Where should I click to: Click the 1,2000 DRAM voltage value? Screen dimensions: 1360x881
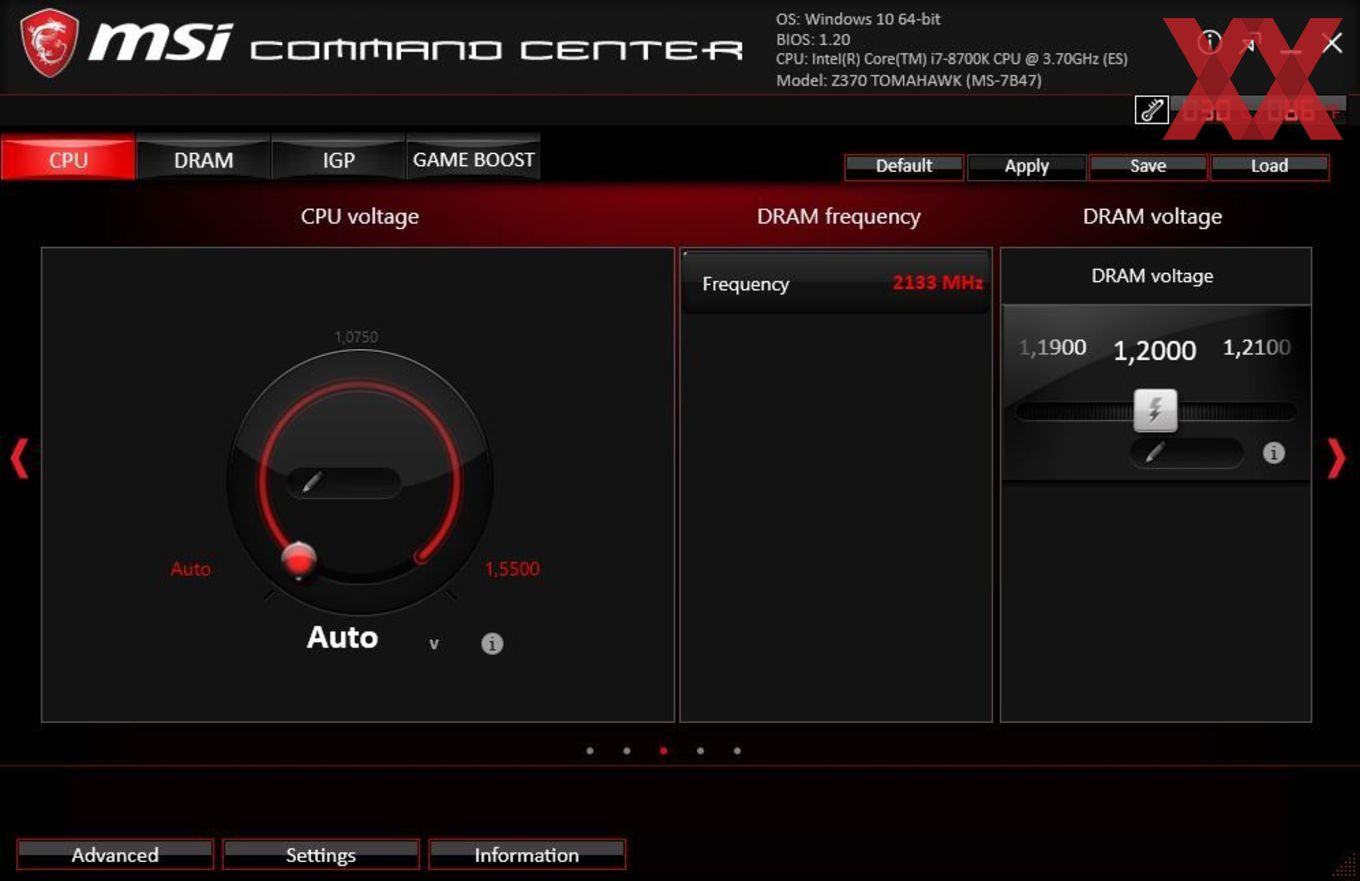pyautogui.click(x=1155, y=350)
